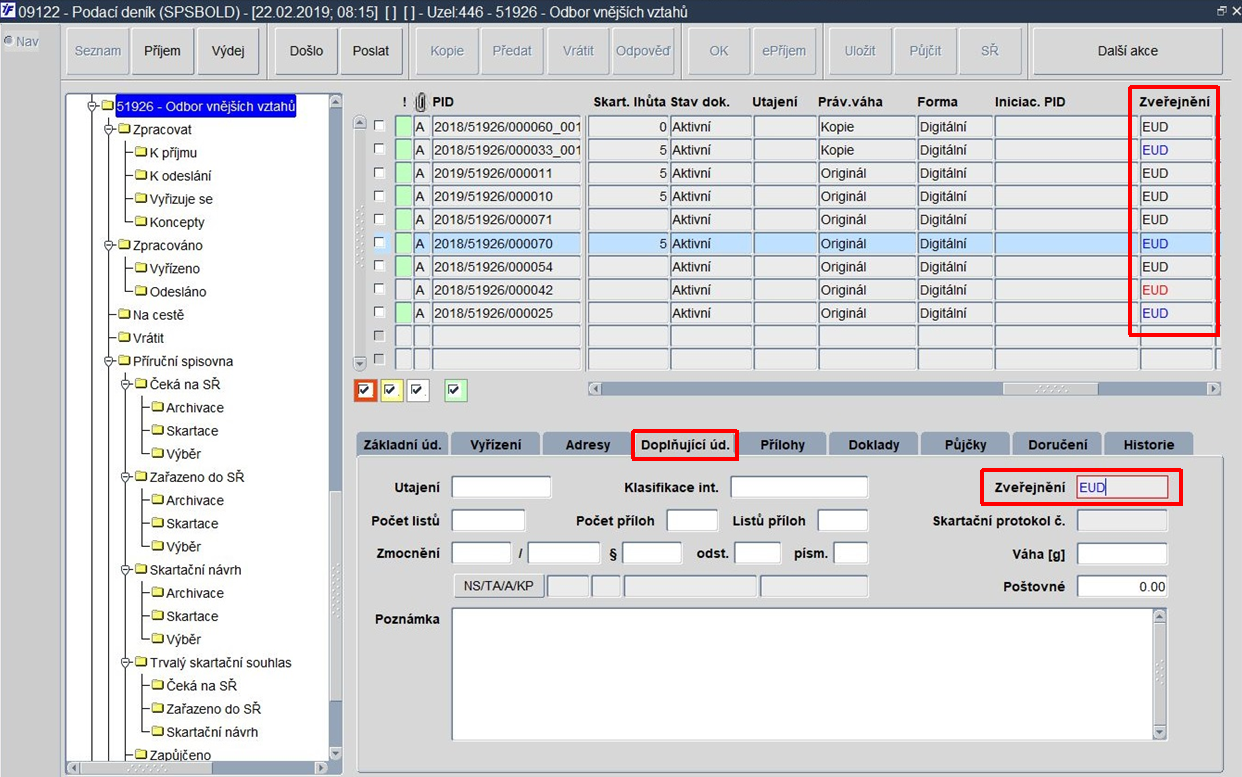Click the K příjmu folder icon
1242x777 pixels.
tap(141, 153)
